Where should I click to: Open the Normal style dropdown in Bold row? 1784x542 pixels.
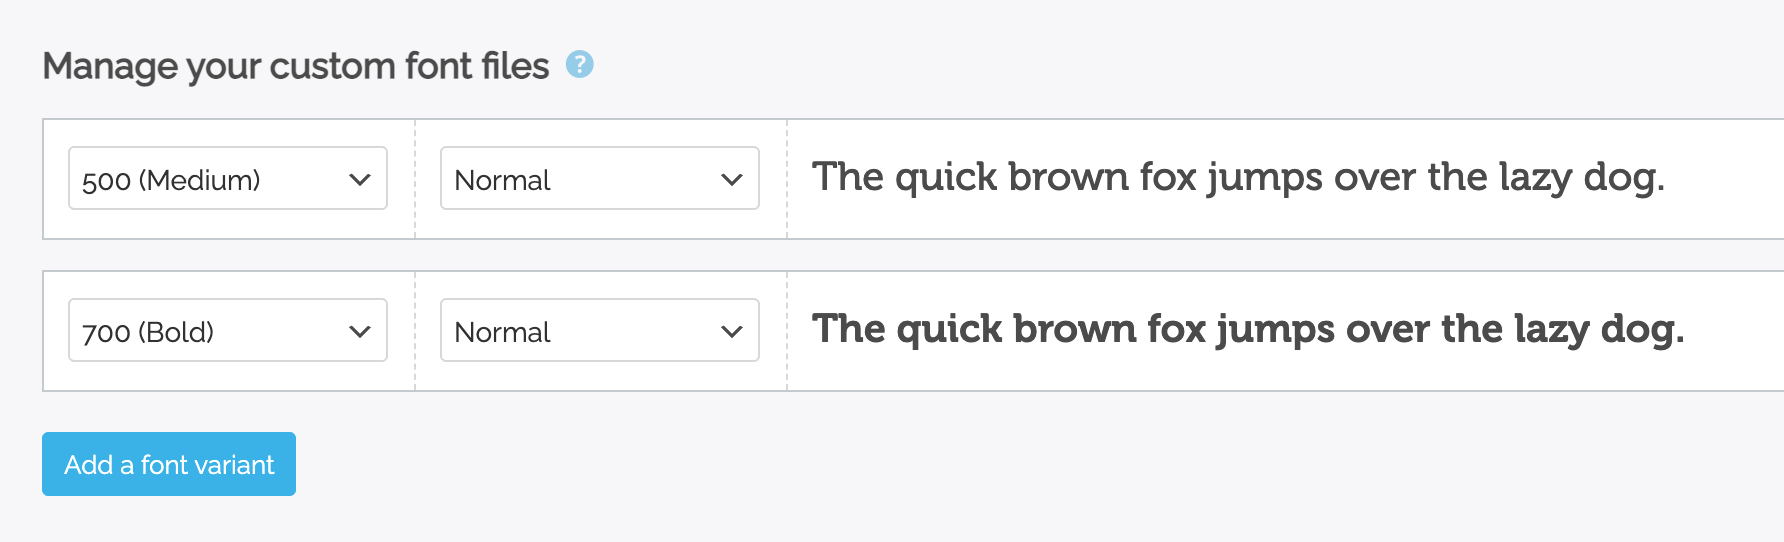(x=600, y=330)
